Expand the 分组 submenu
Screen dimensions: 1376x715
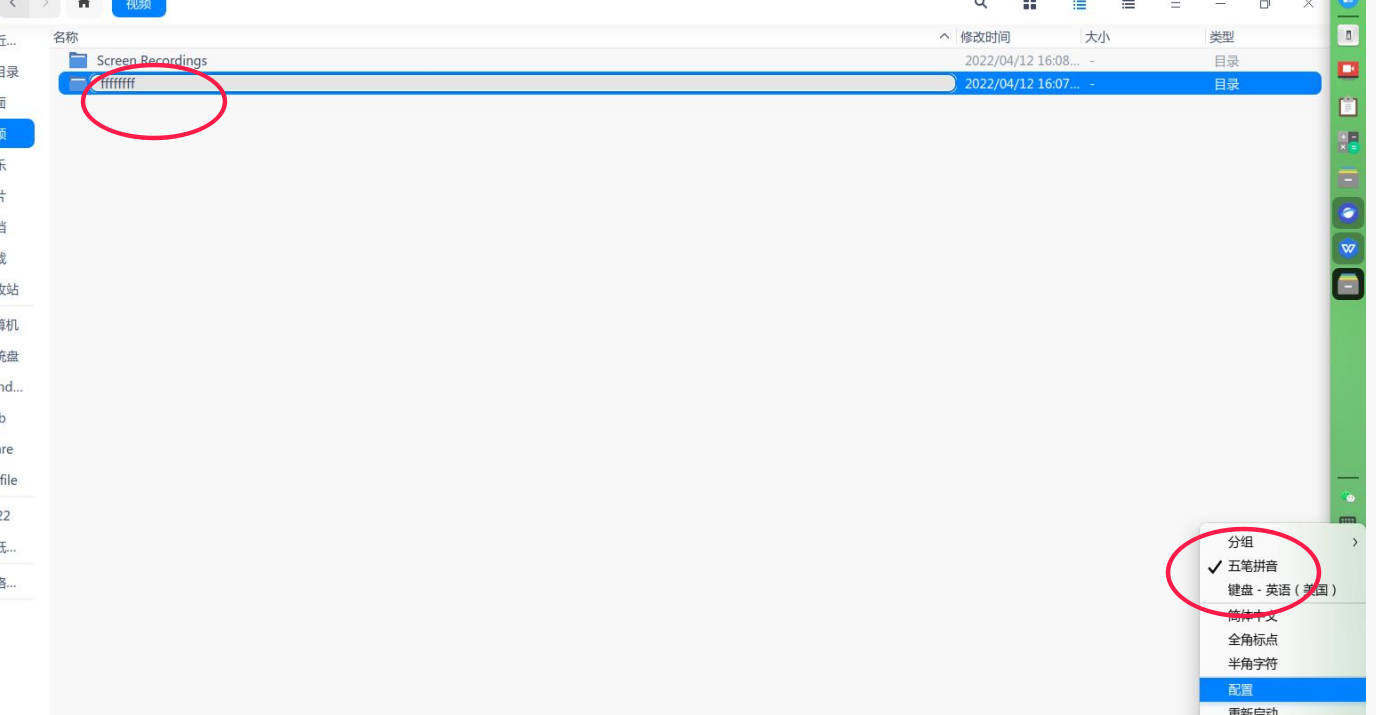coord(1283,542)
